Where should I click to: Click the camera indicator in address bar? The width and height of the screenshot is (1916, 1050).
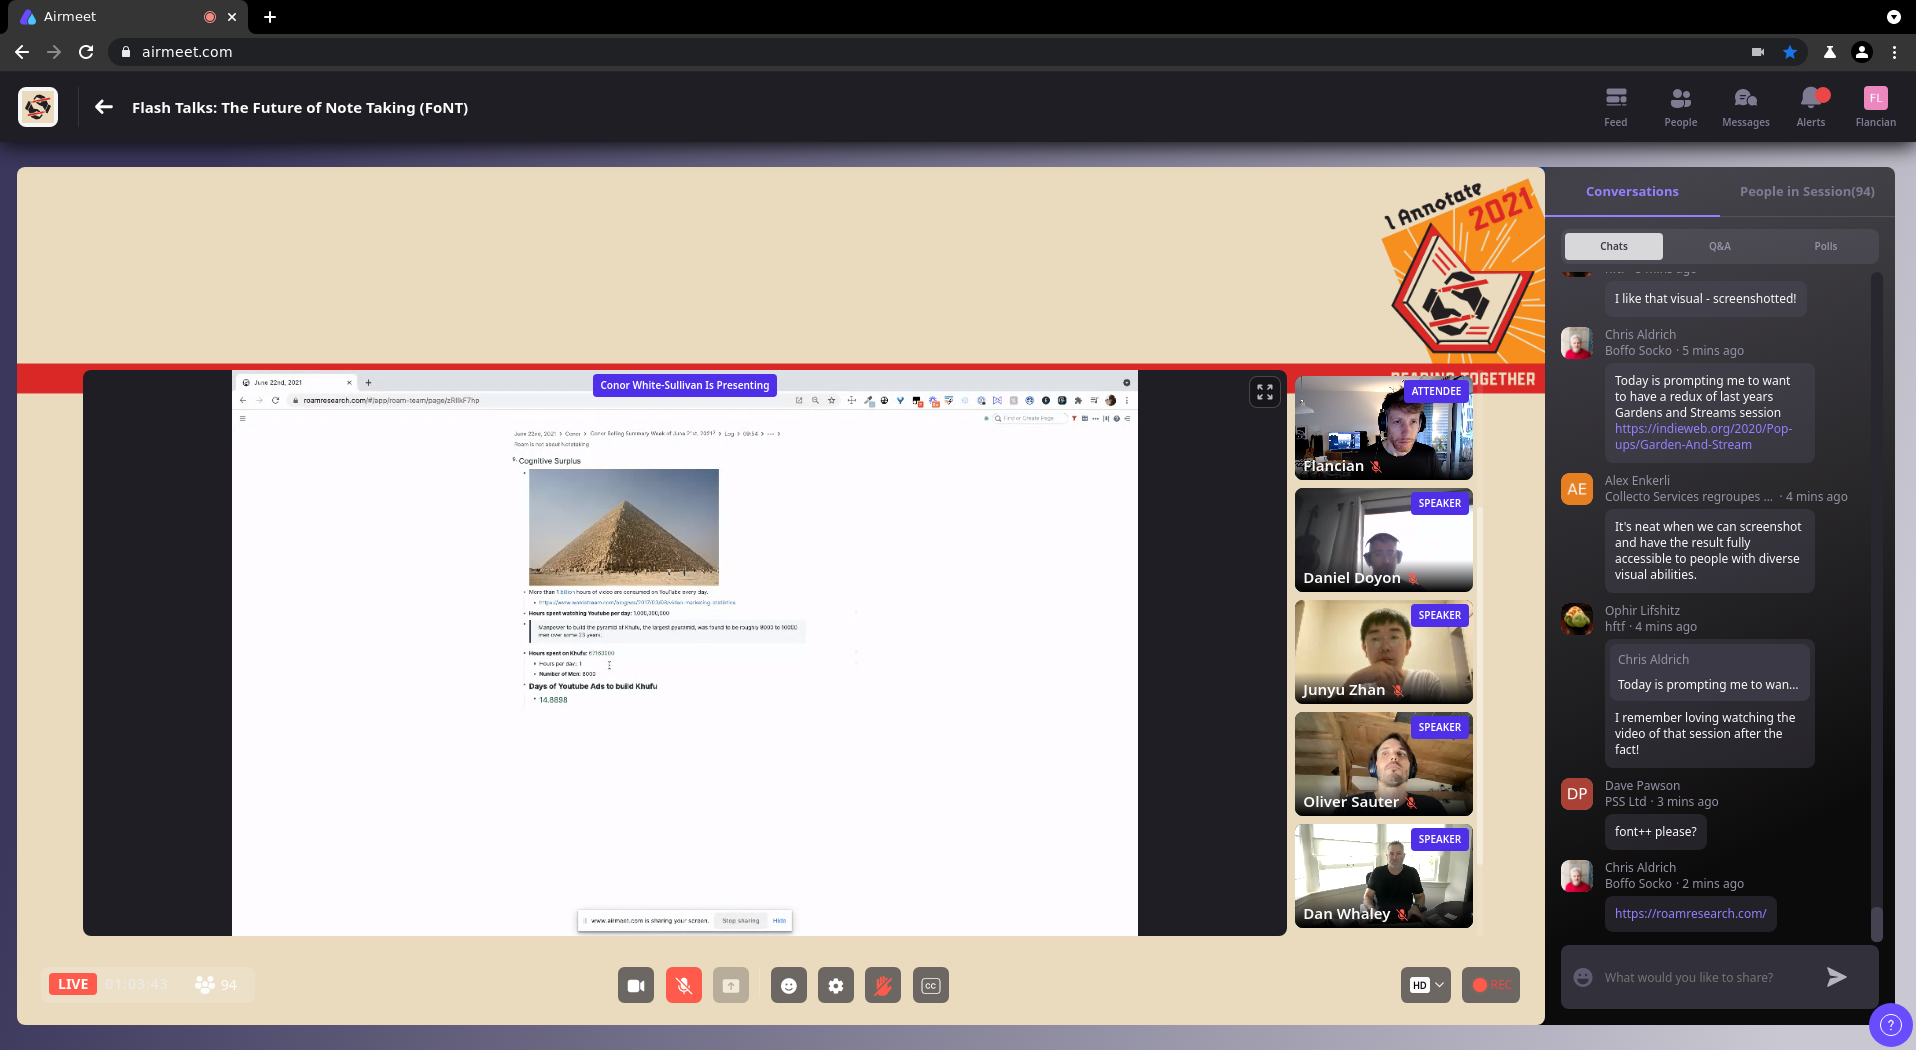[x=1758, y=52]
